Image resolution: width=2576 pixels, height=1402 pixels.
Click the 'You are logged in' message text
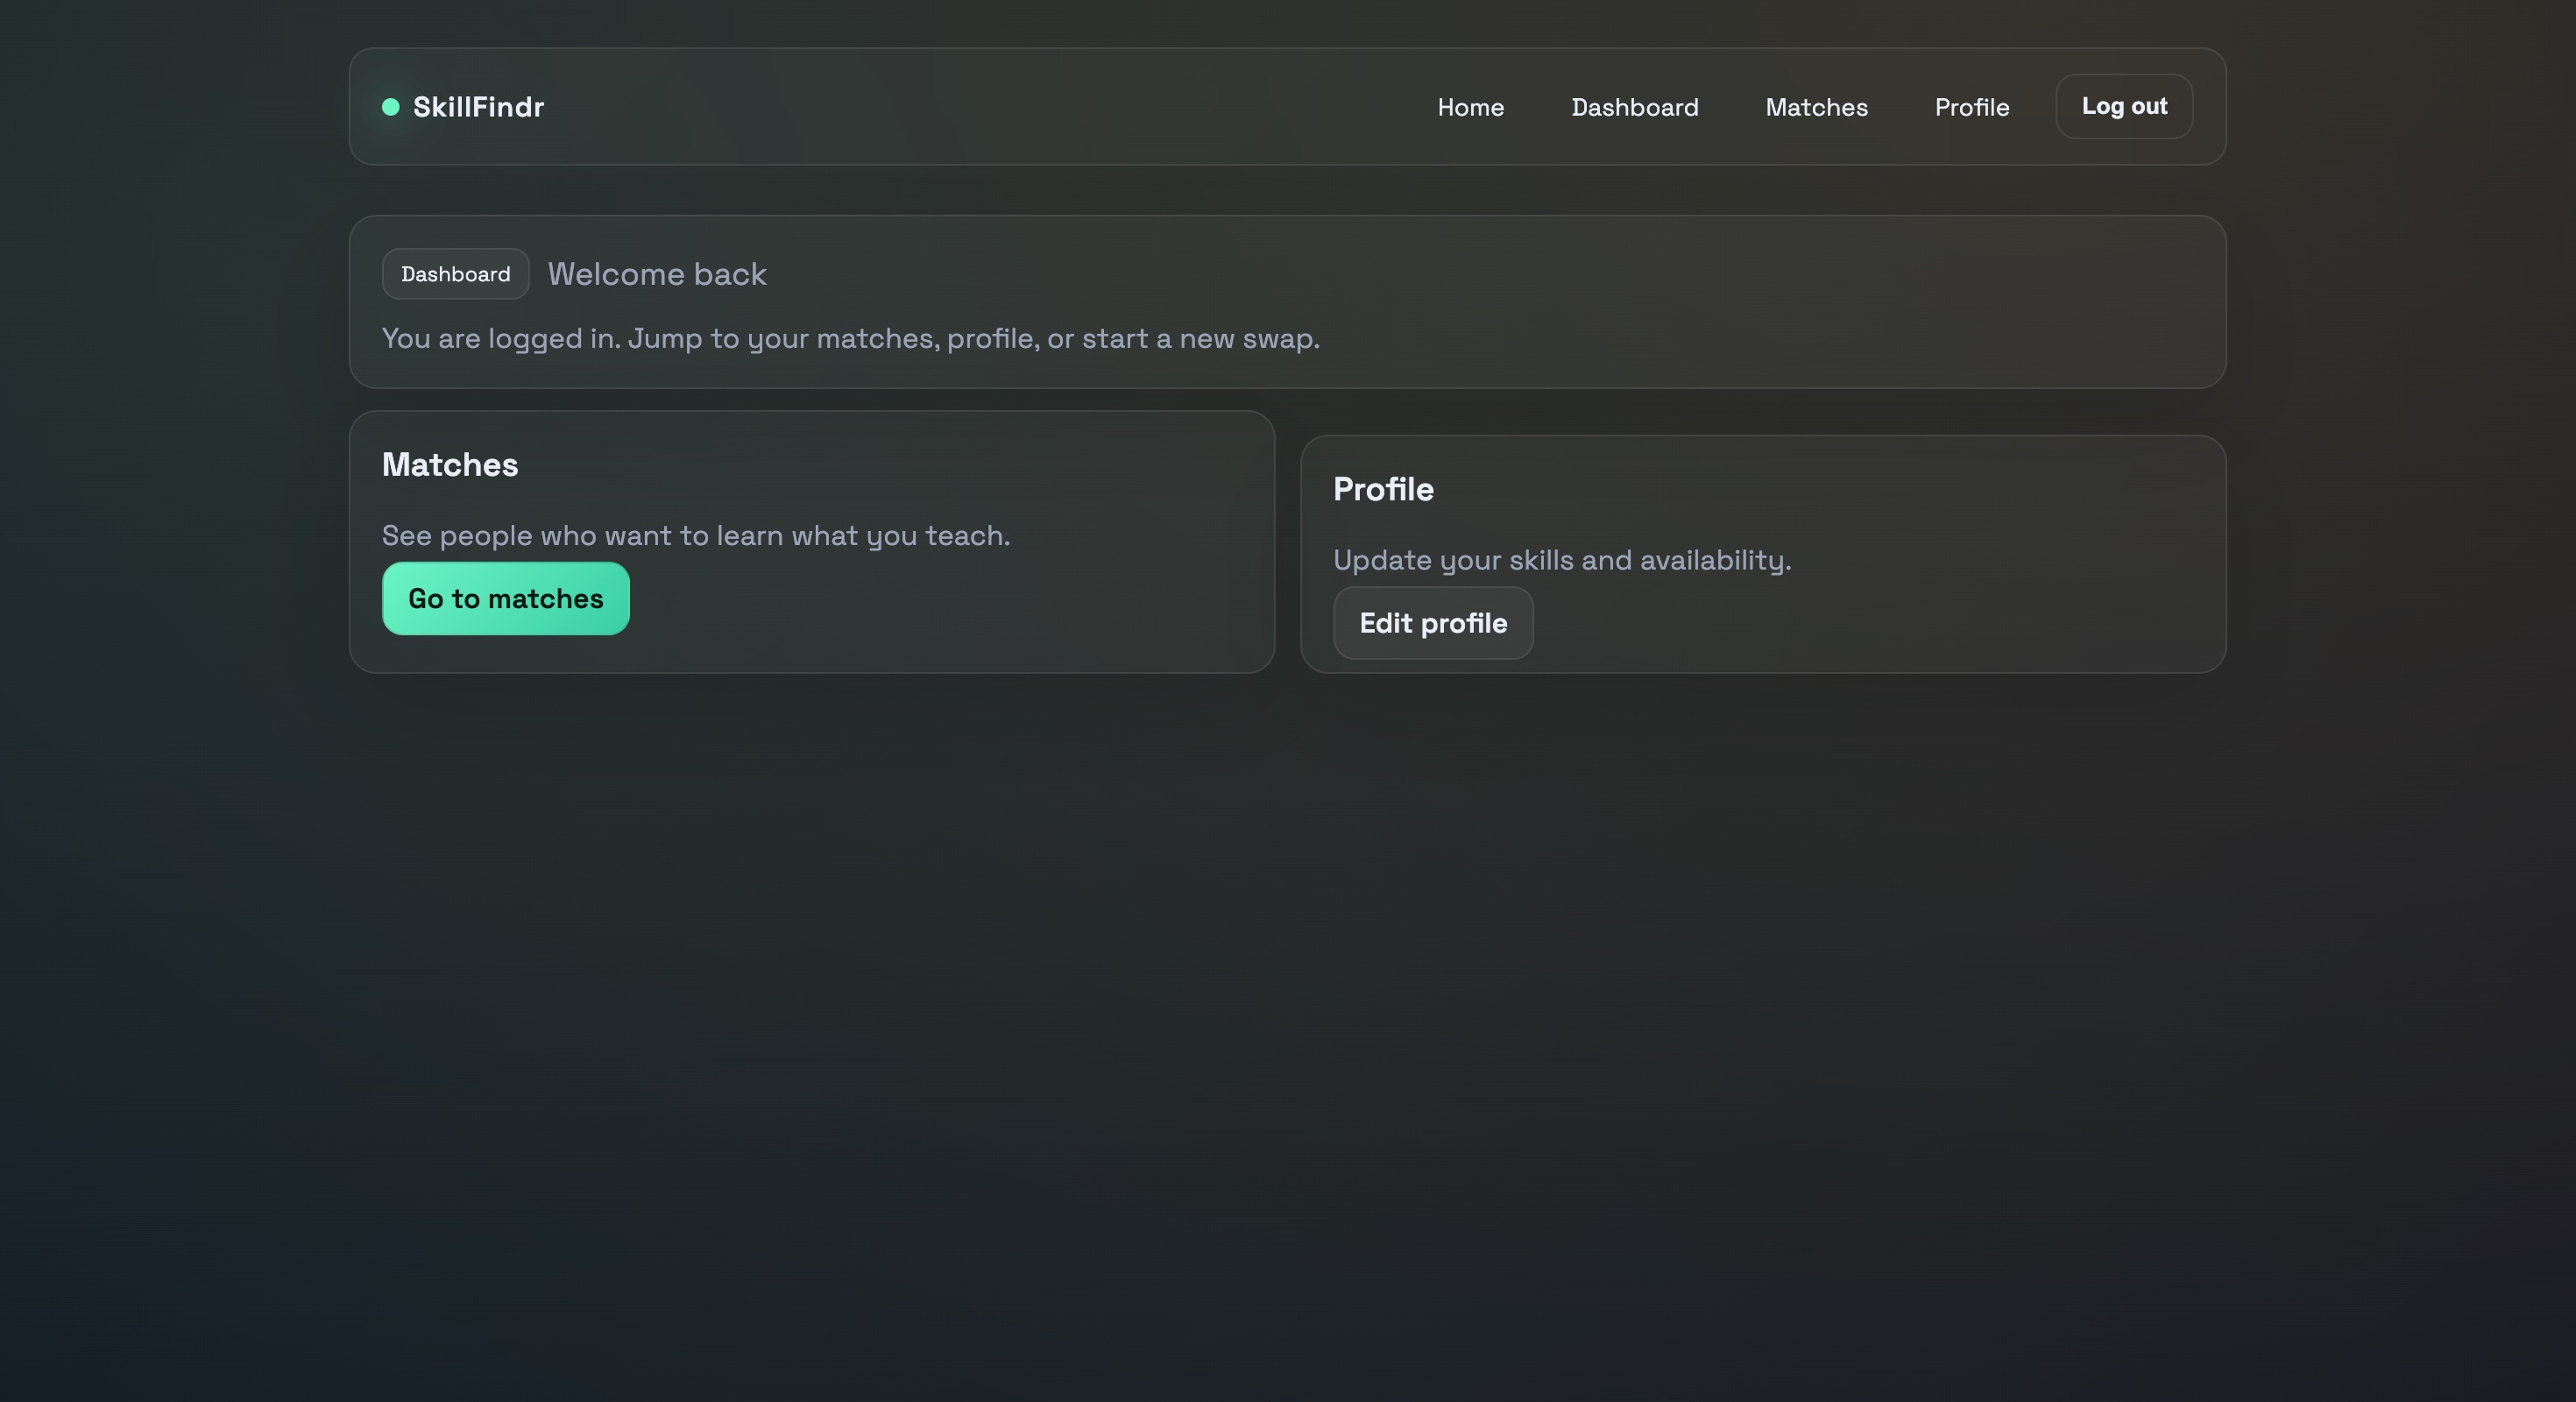(x=850, y=339)
